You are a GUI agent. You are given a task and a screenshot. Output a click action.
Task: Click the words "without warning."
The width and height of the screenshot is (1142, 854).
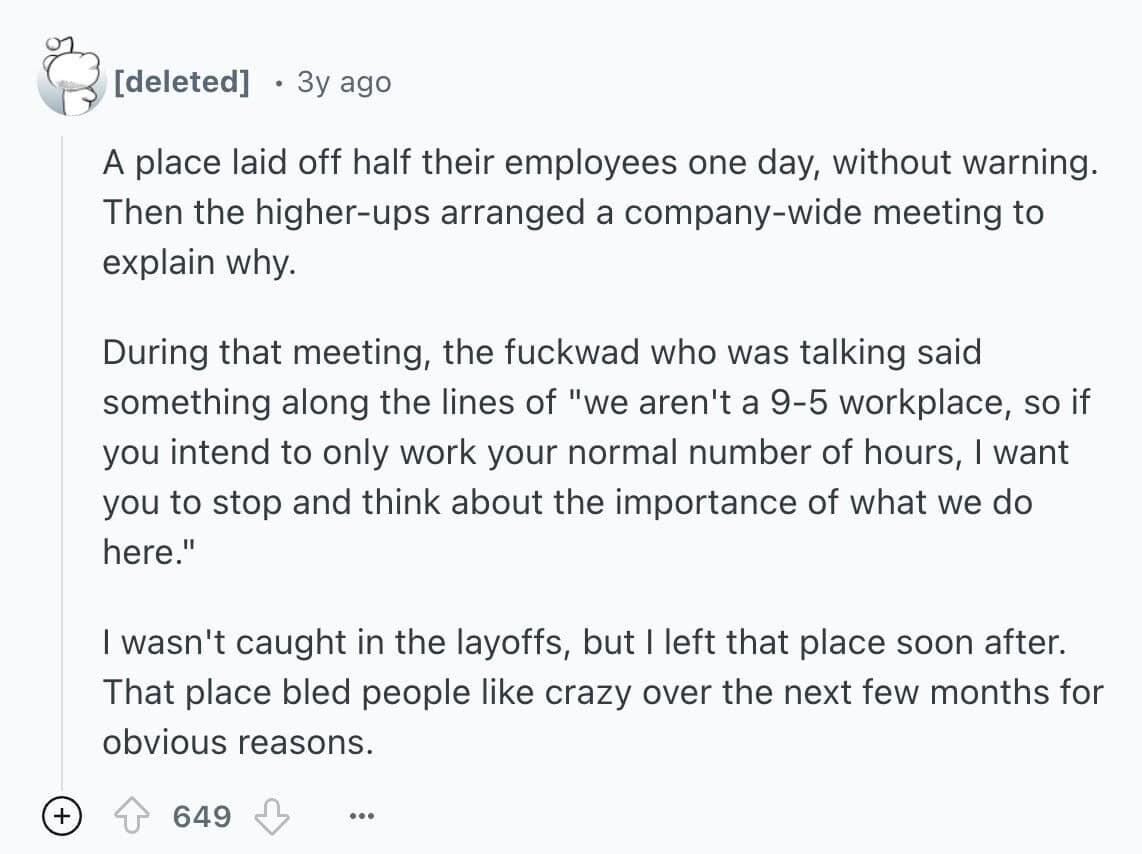pyautogui.click(x=964, y=163)
